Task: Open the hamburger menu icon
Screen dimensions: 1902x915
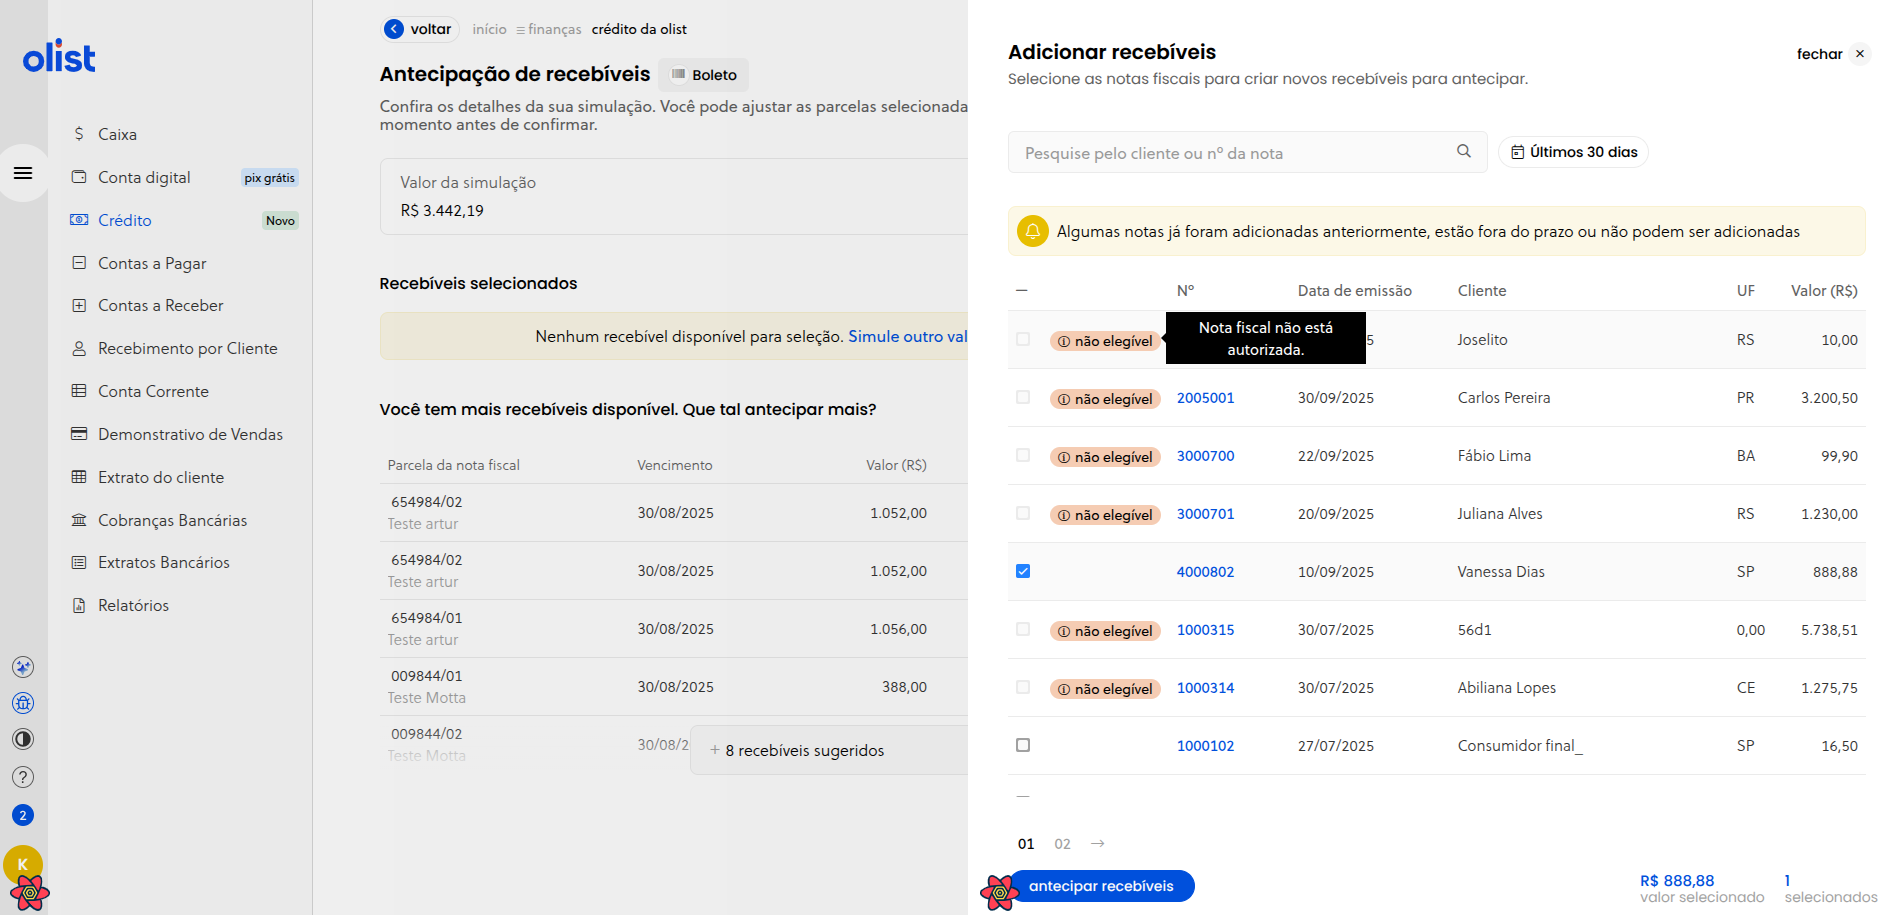Action: point(23,173)
